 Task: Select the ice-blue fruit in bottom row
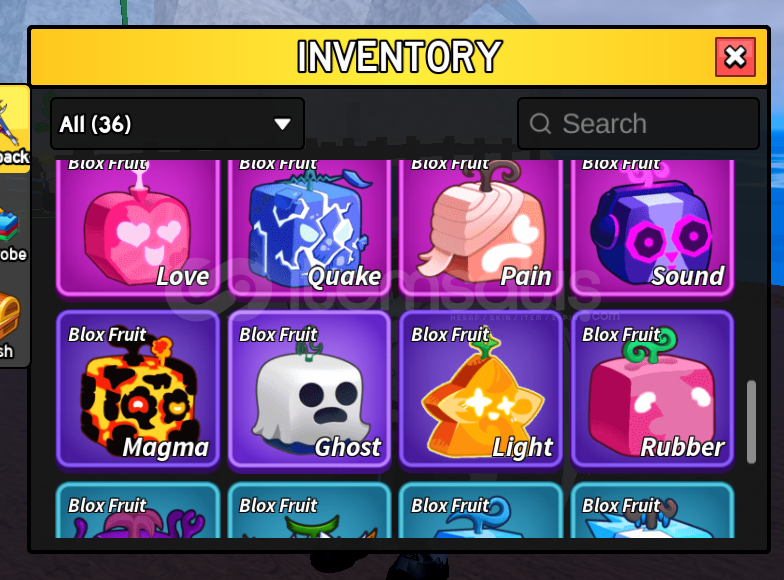pos(652,510)
